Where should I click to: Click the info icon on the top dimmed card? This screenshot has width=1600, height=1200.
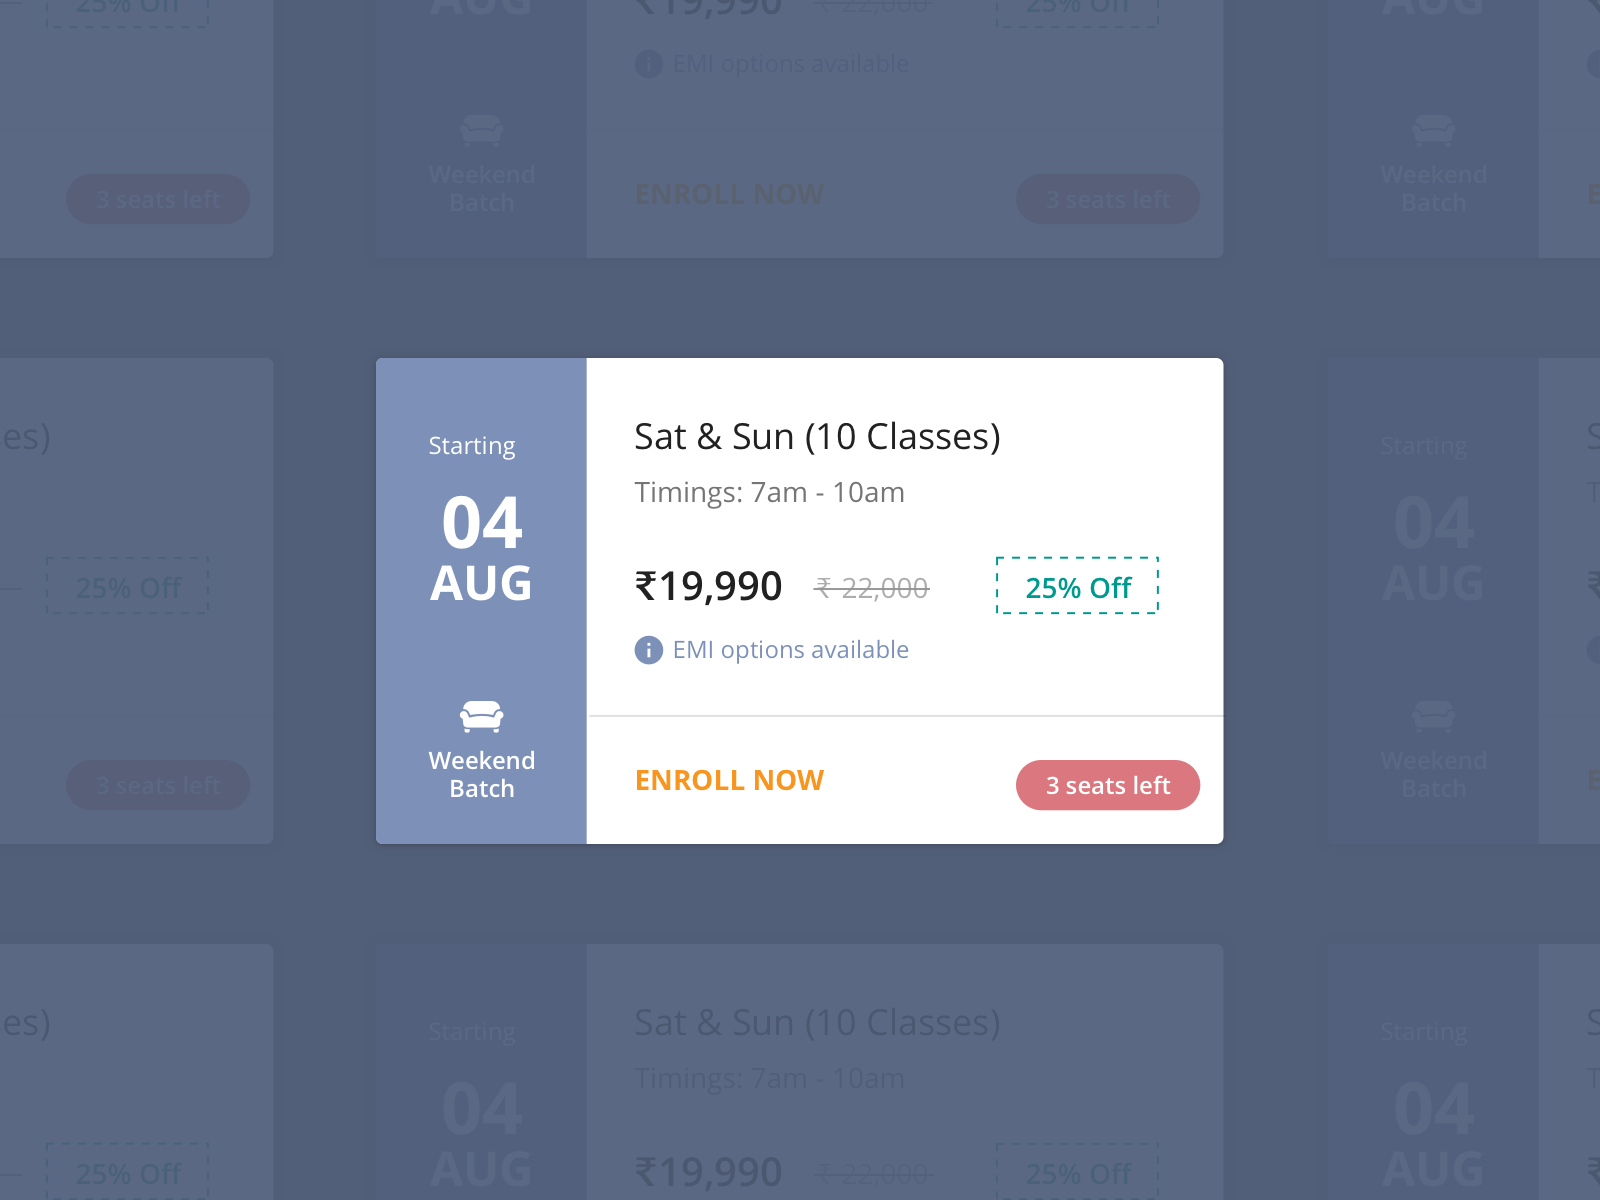[x=648, y=63]
